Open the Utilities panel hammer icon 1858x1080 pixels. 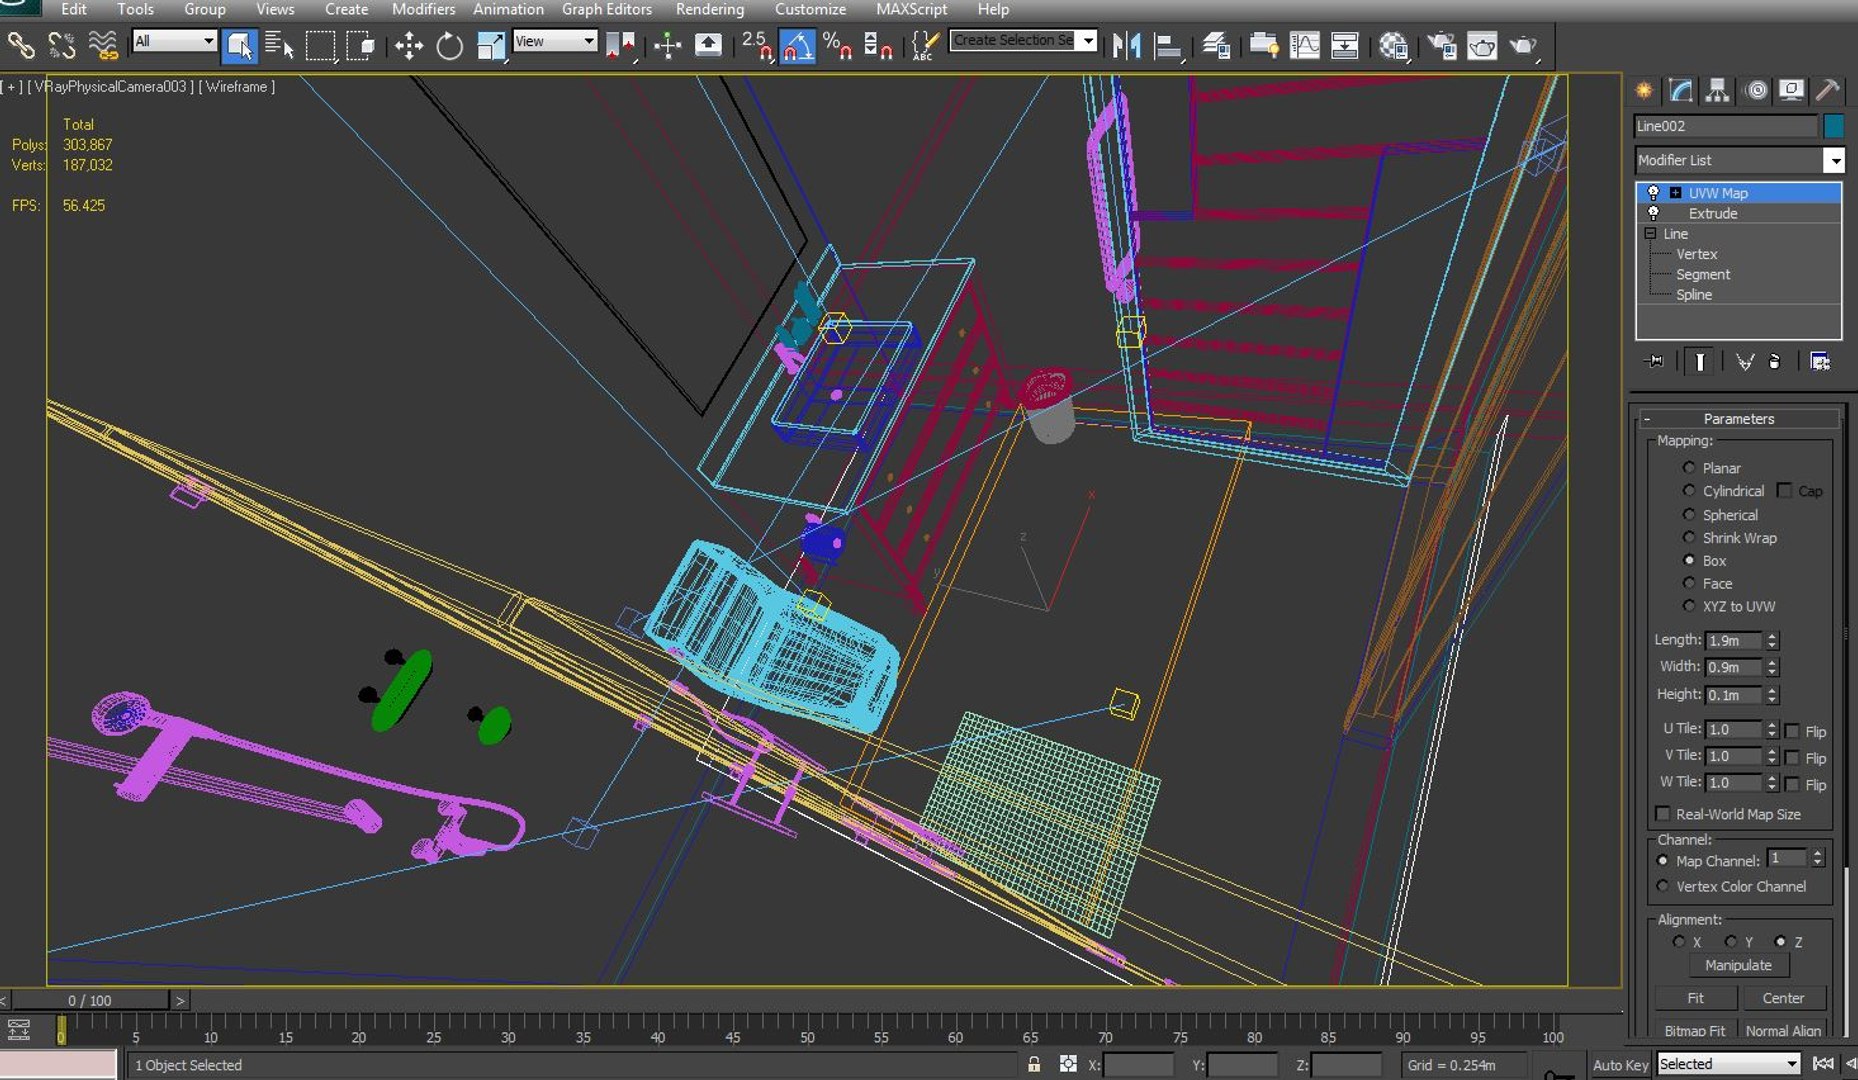pos(1828,91)
